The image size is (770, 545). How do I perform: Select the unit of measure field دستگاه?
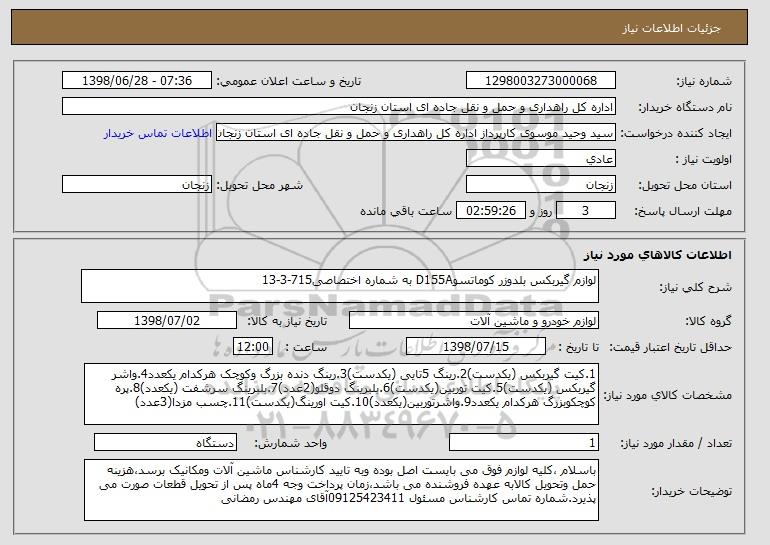[165, 442]
